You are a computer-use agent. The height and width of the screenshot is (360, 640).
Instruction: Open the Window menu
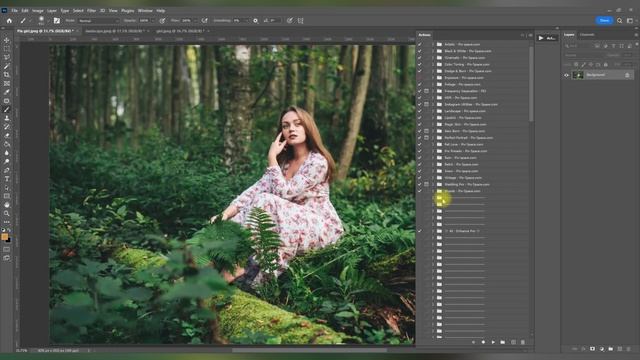tap(145, 10)
